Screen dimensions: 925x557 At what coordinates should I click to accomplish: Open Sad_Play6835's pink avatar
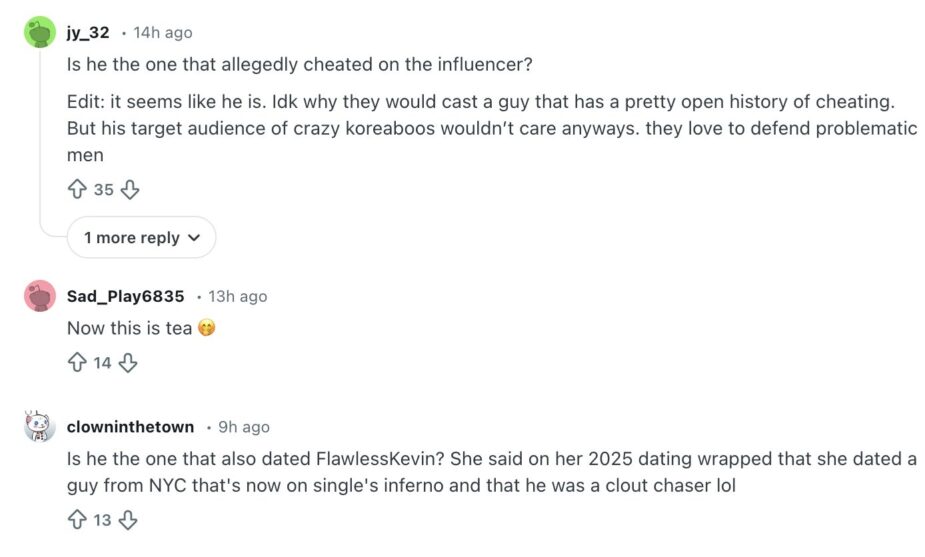pos(40,296)
